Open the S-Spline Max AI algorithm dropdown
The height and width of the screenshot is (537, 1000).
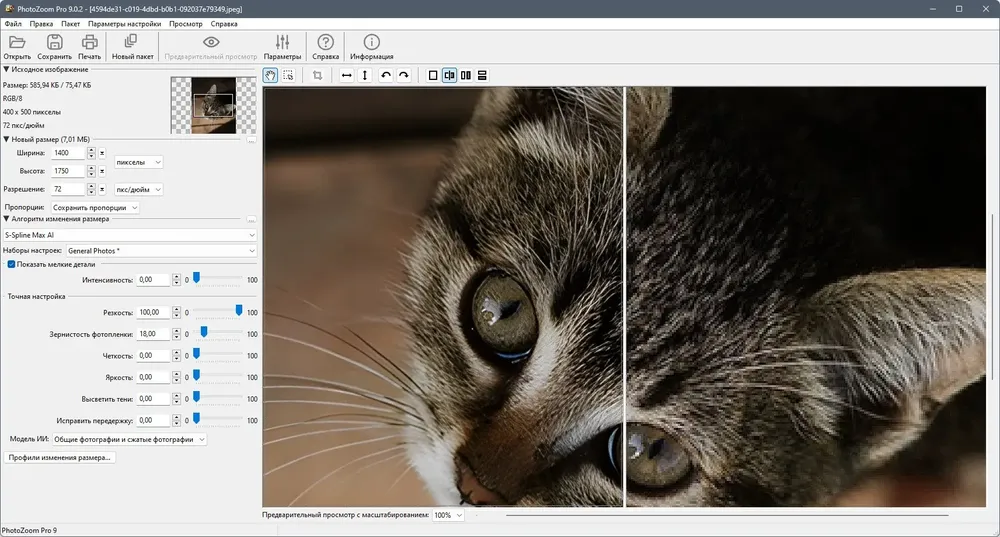pyautogui.click(x=130, y=235)
